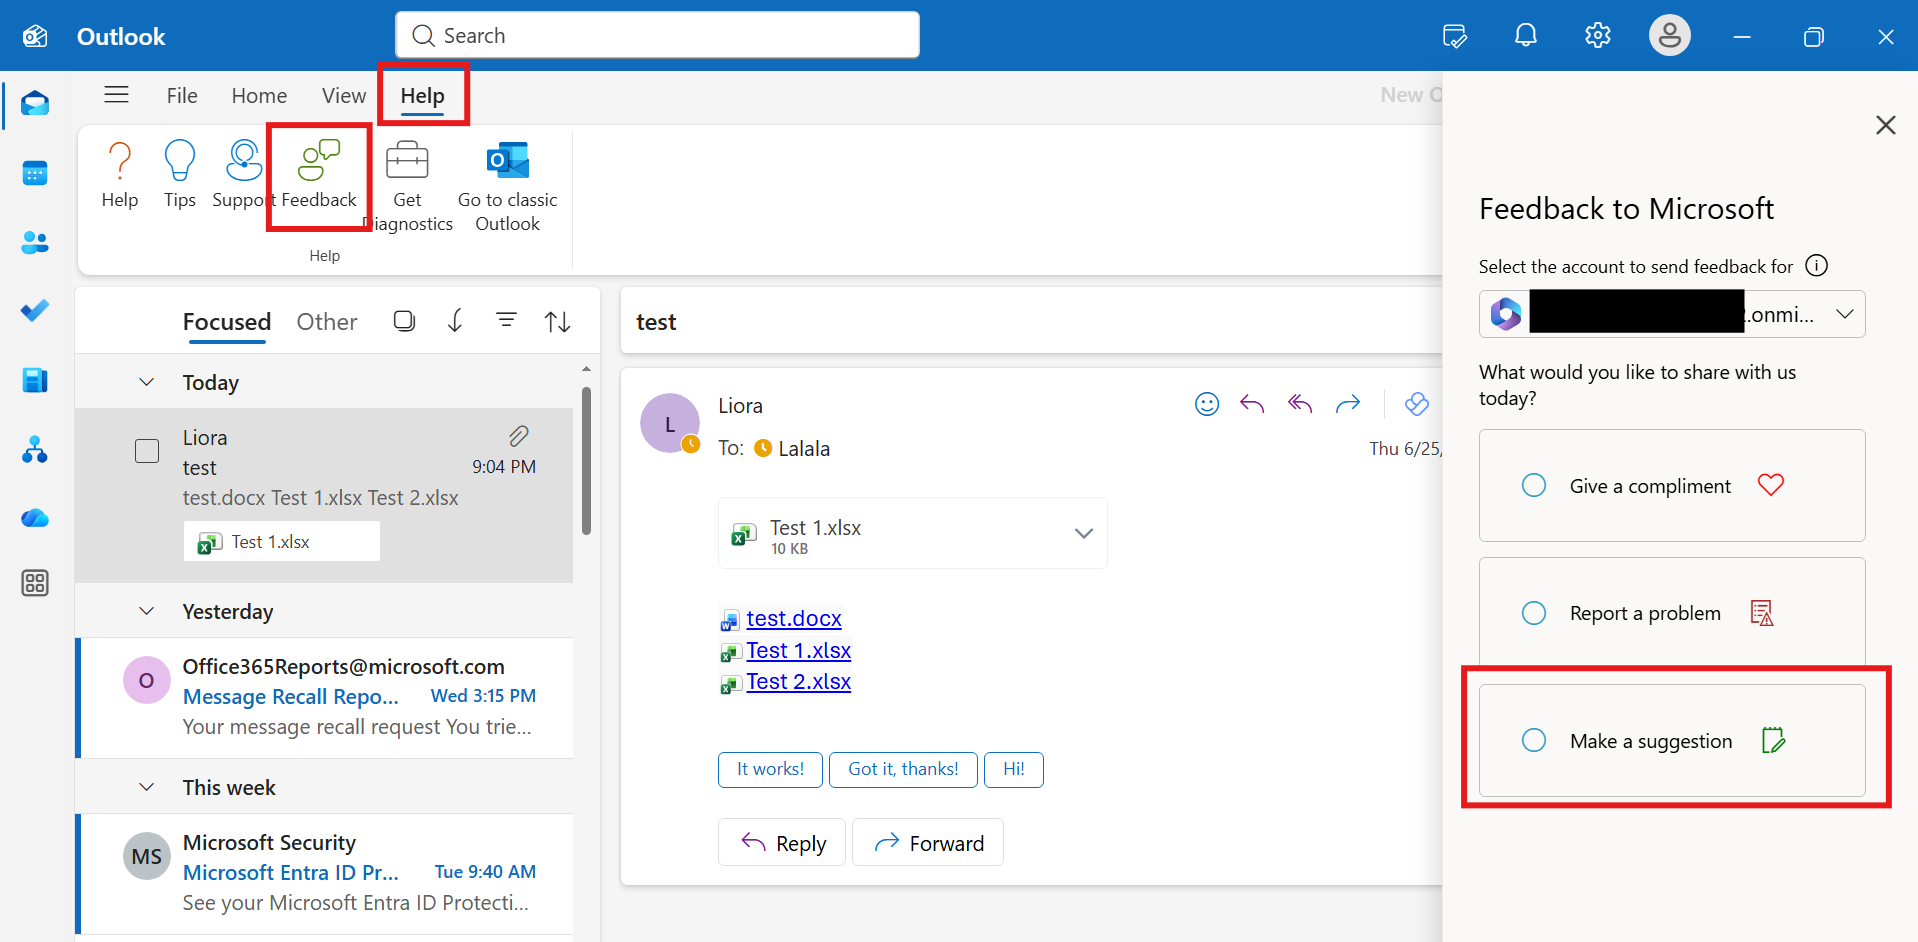The height and width of the screenshot is (942, 1918).
Task: Open the Org Explorer icon in sidebar
Action: tap(35, 449)
